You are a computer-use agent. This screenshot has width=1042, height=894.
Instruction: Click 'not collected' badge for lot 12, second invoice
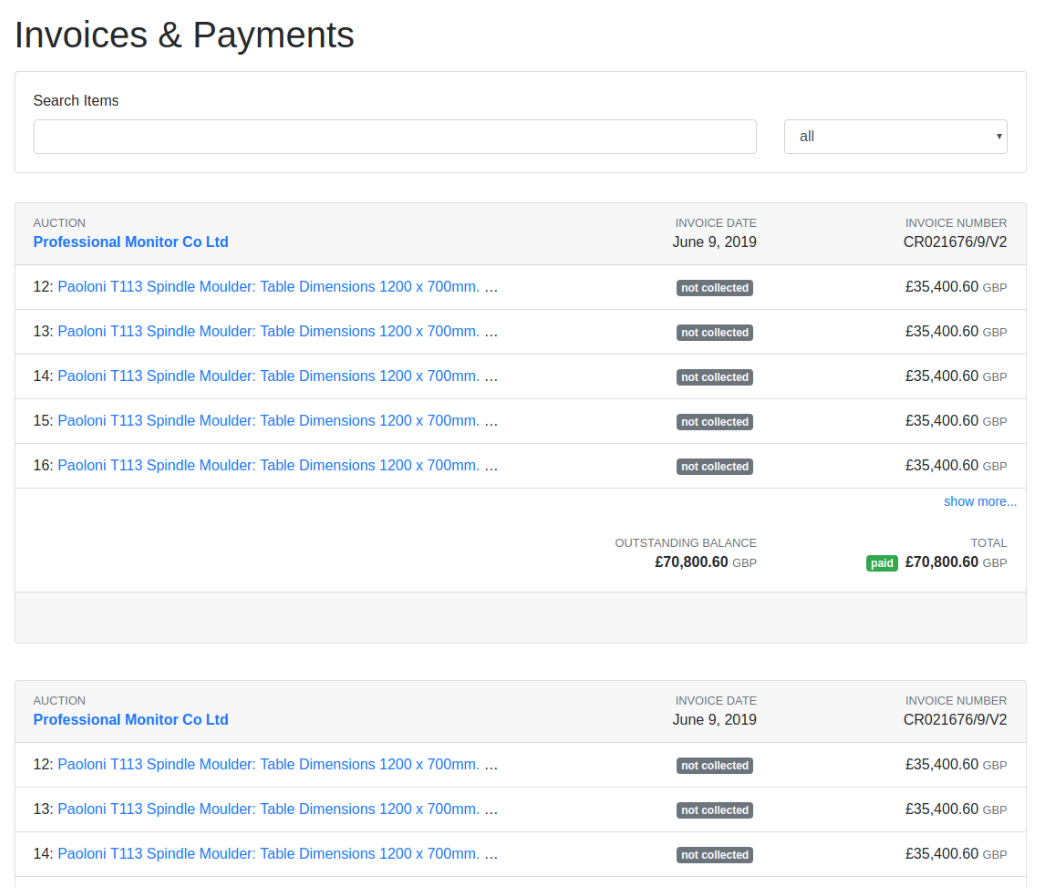click(x=714, y=766)
